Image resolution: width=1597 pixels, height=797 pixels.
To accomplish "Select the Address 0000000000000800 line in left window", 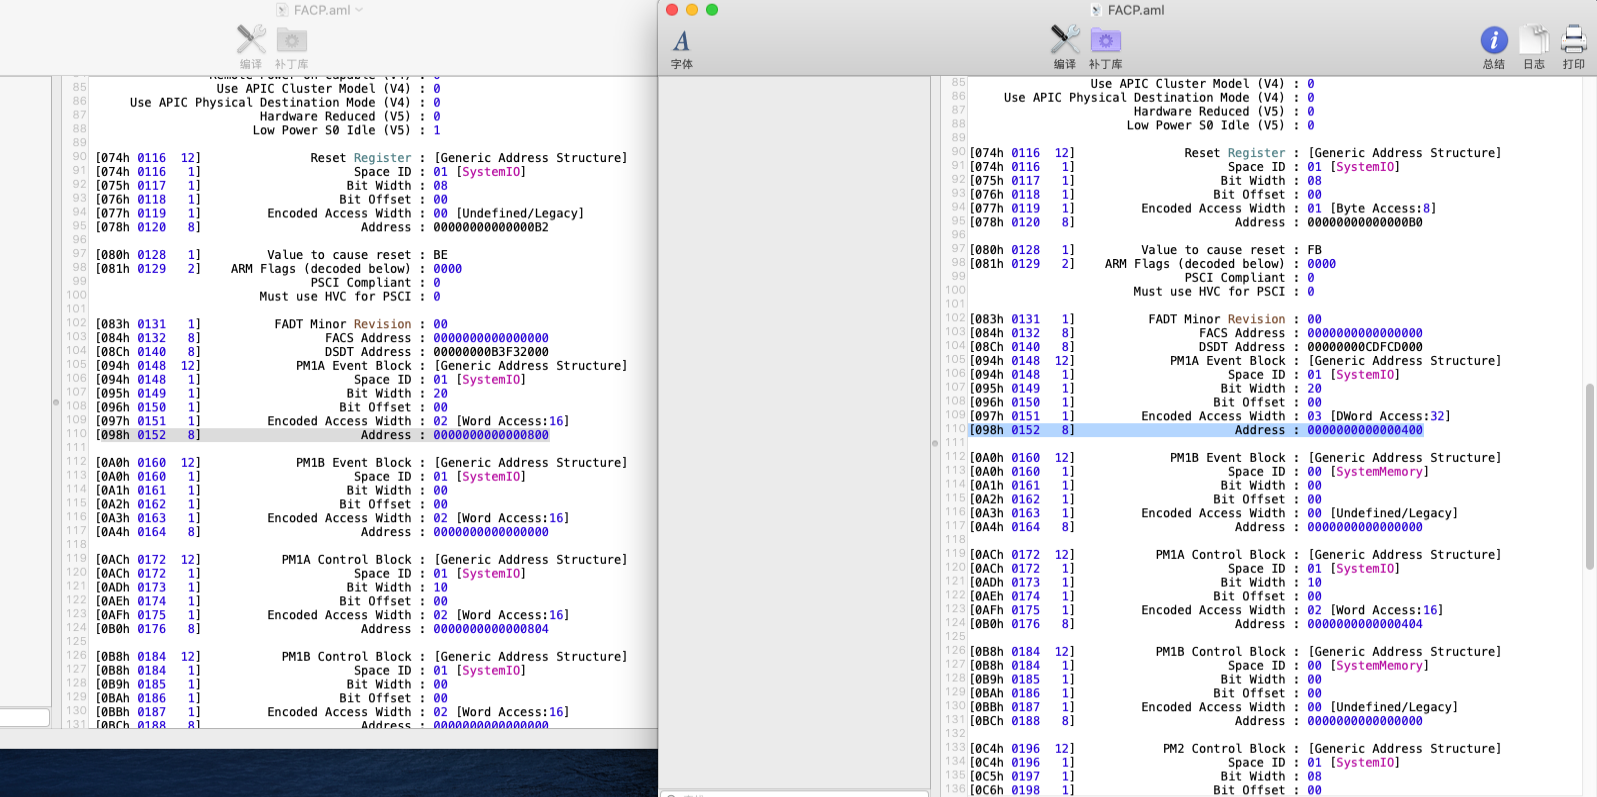I will coord(490,435).
